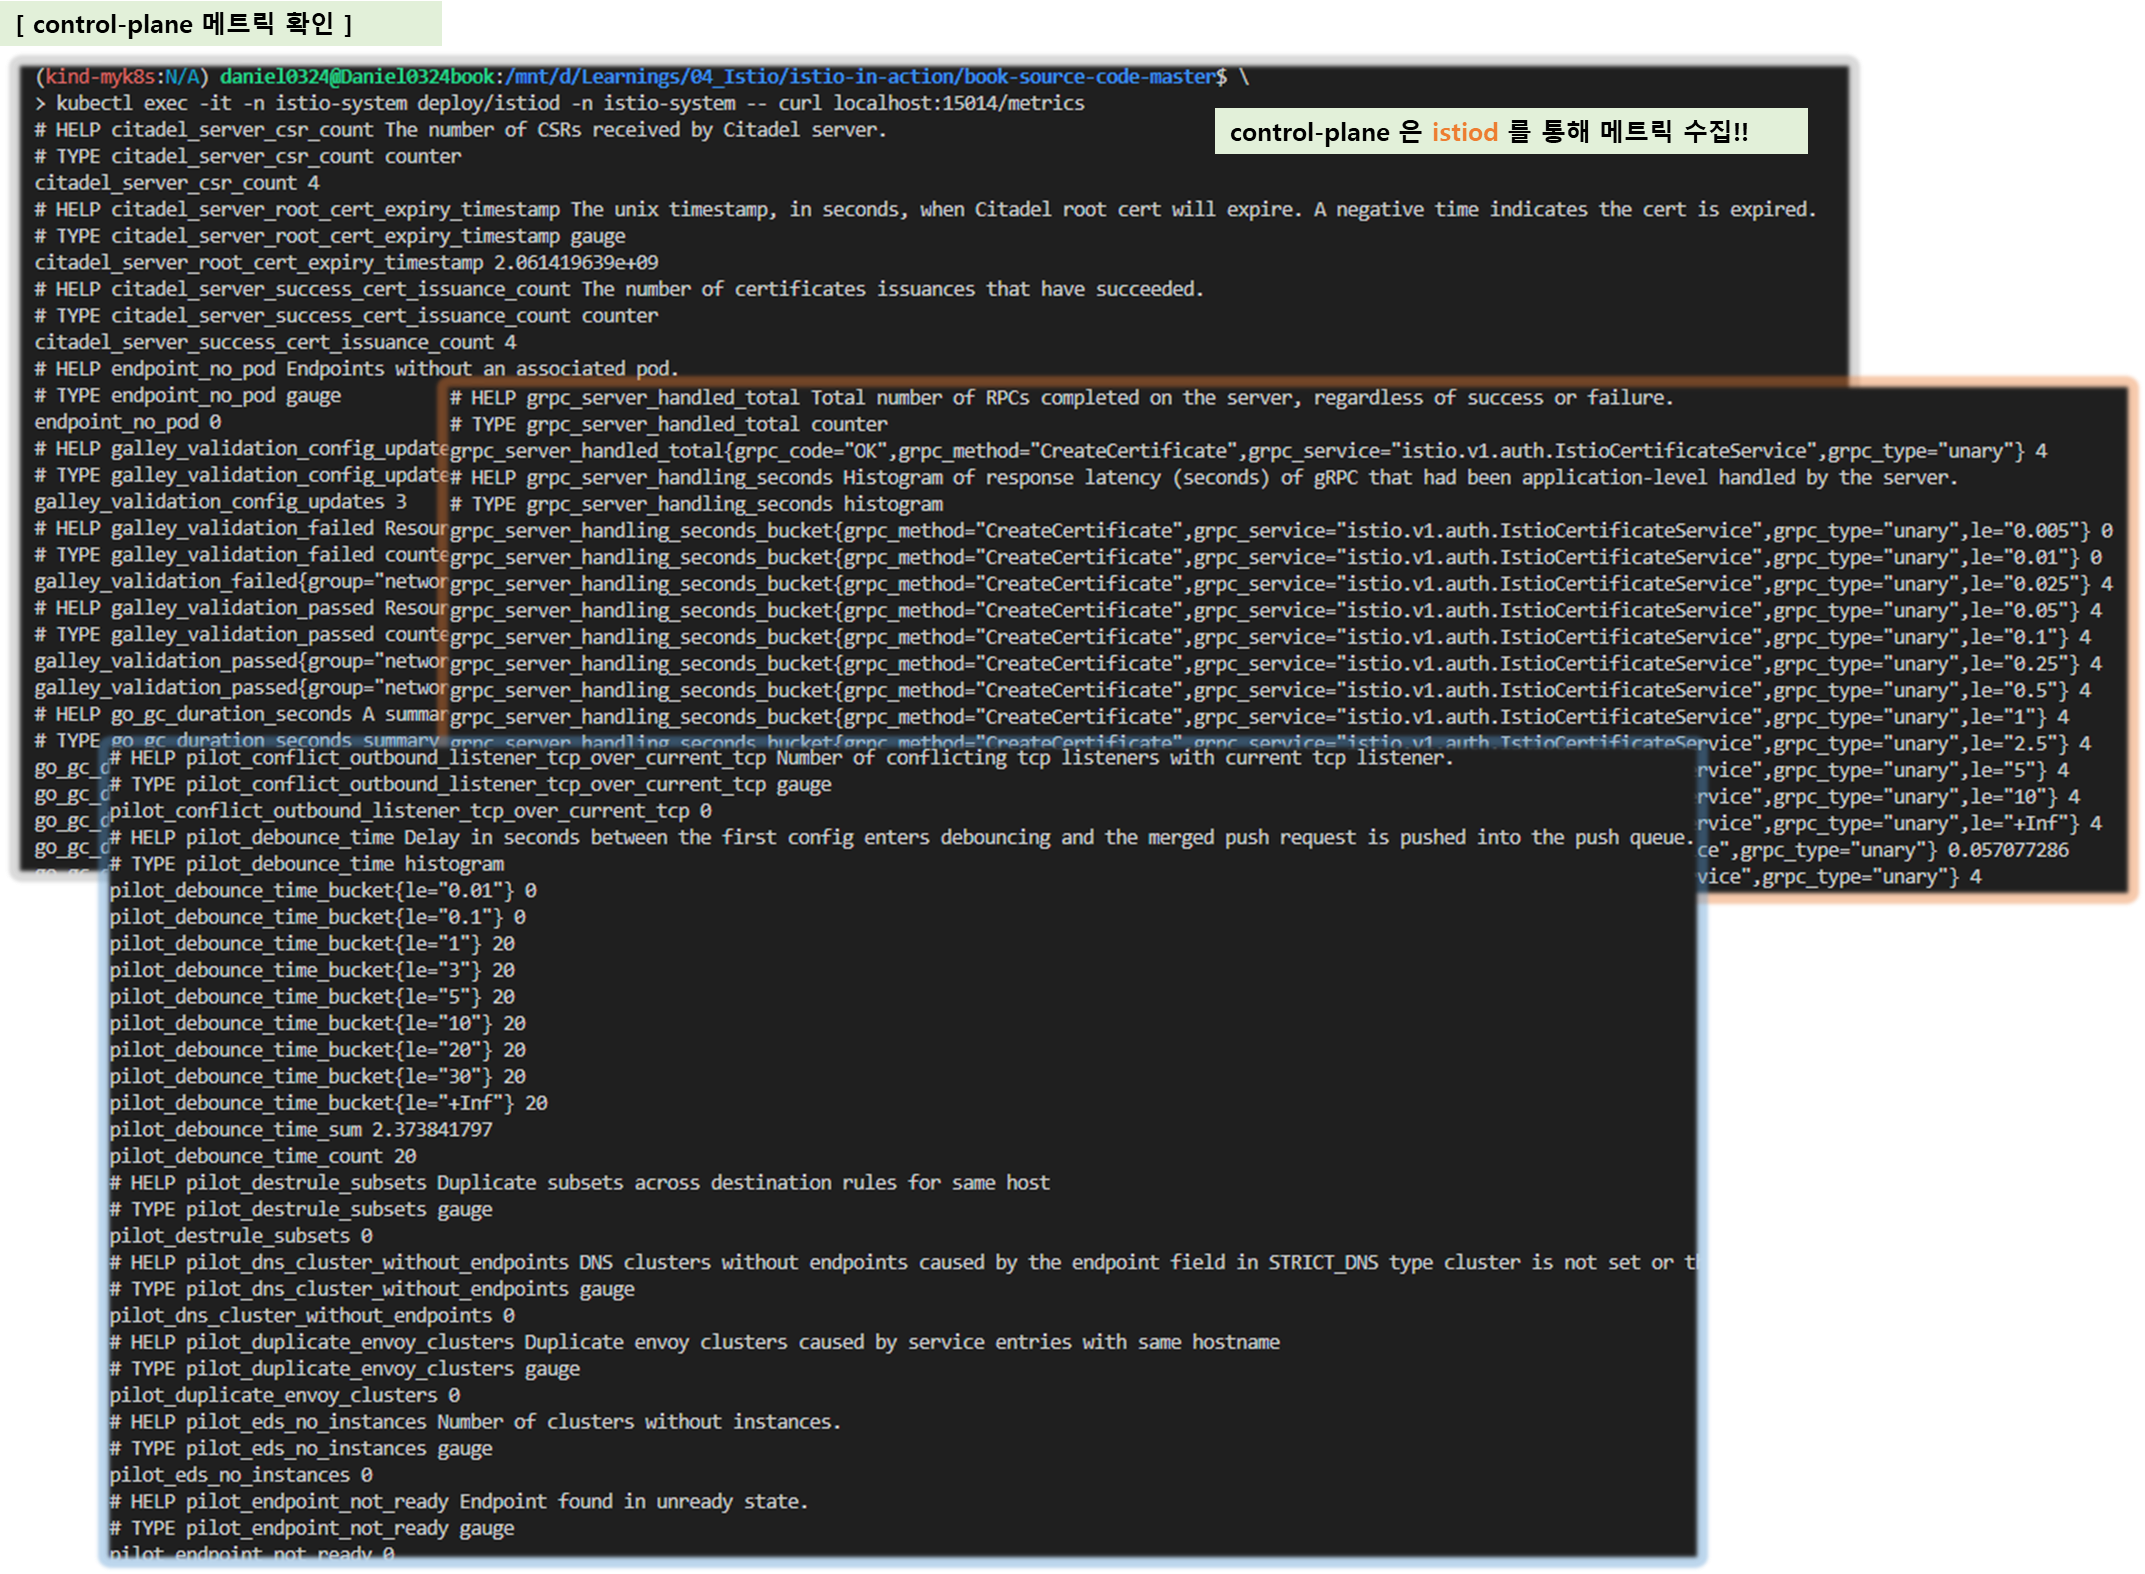Image resolution: width=2145 pixels, height=1574 pixels.
Task: Click the TYPE pilot_endpoint_not_ready gauge line
Action: click(311, 1528)
